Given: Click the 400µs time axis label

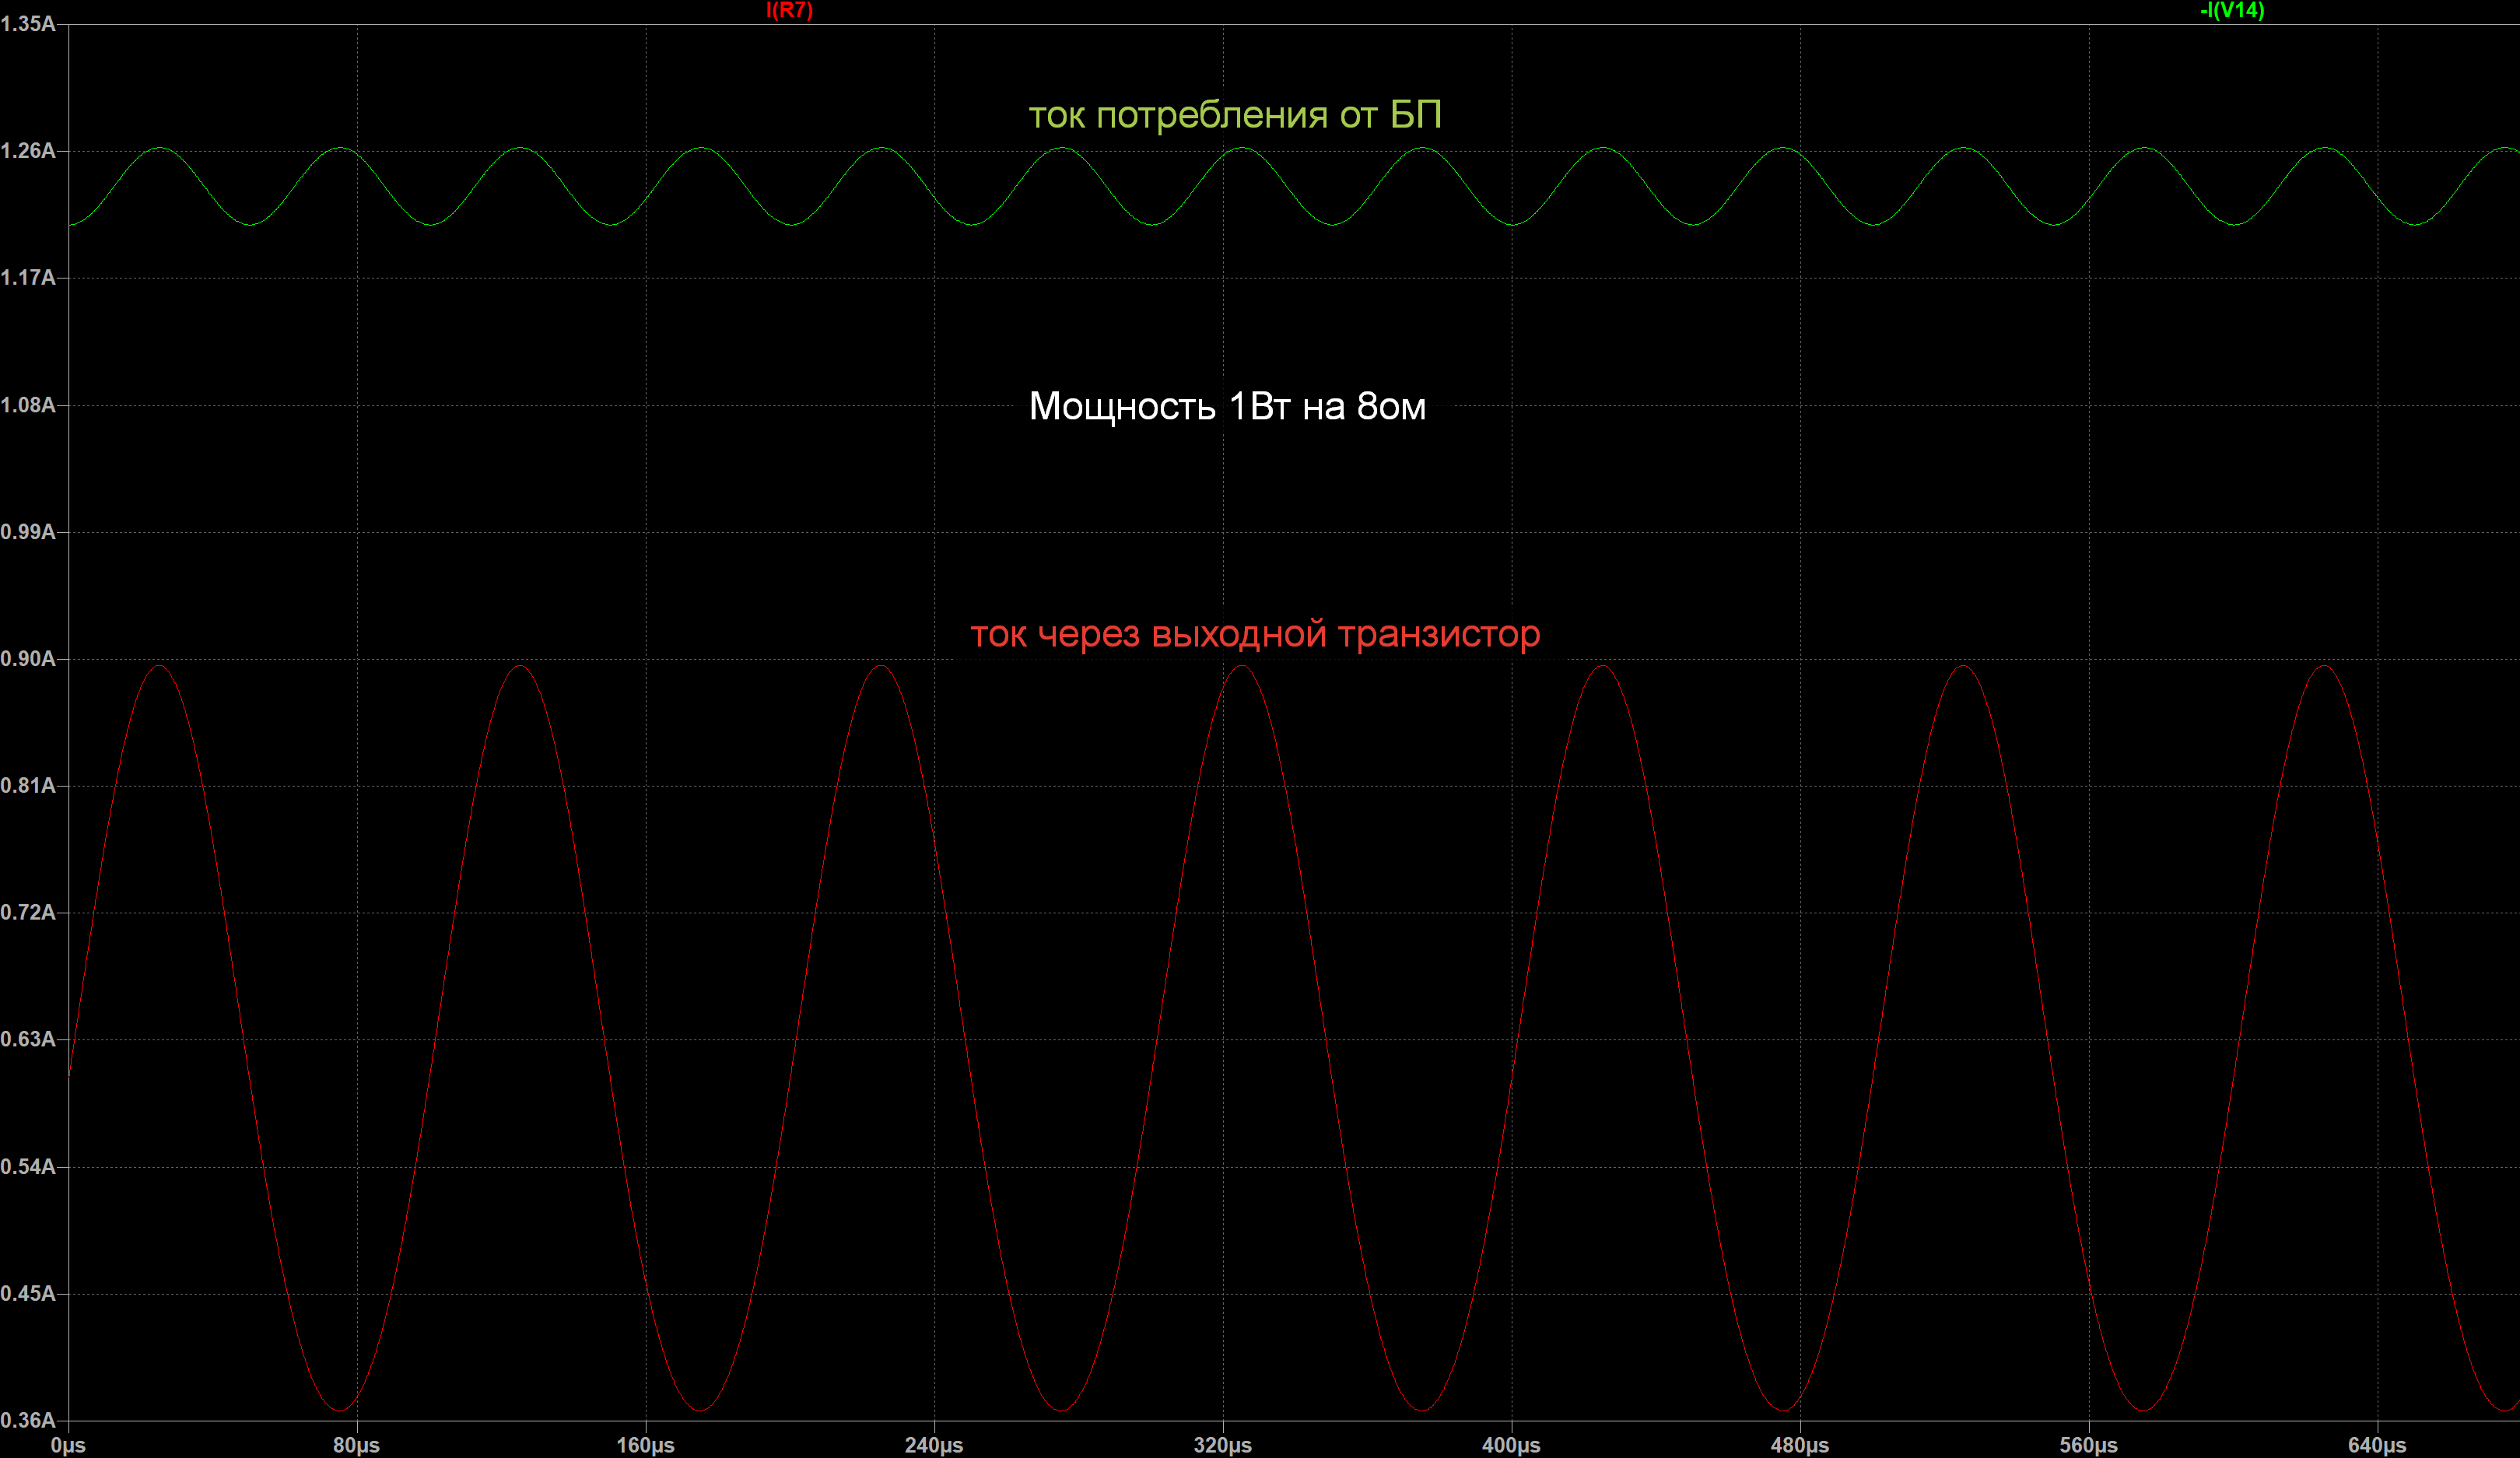Looking at the screenshot, I should pos(1511,1445).
